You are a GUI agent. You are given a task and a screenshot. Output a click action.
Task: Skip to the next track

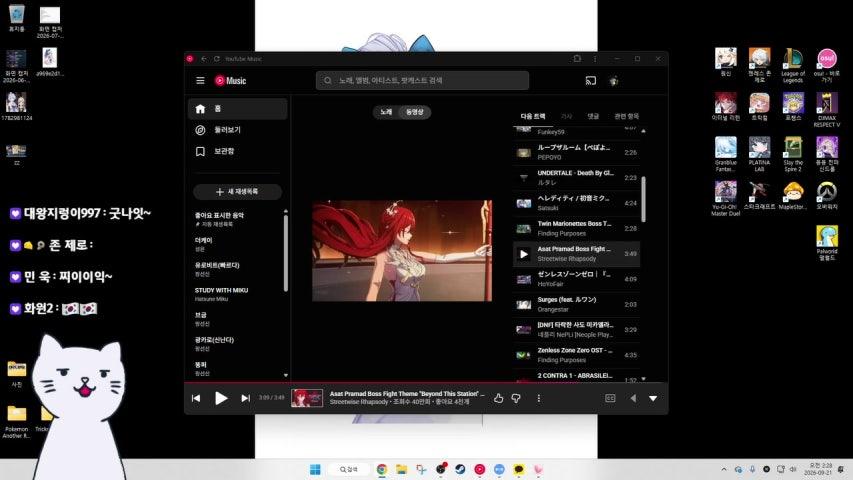[x=245, y=398]
